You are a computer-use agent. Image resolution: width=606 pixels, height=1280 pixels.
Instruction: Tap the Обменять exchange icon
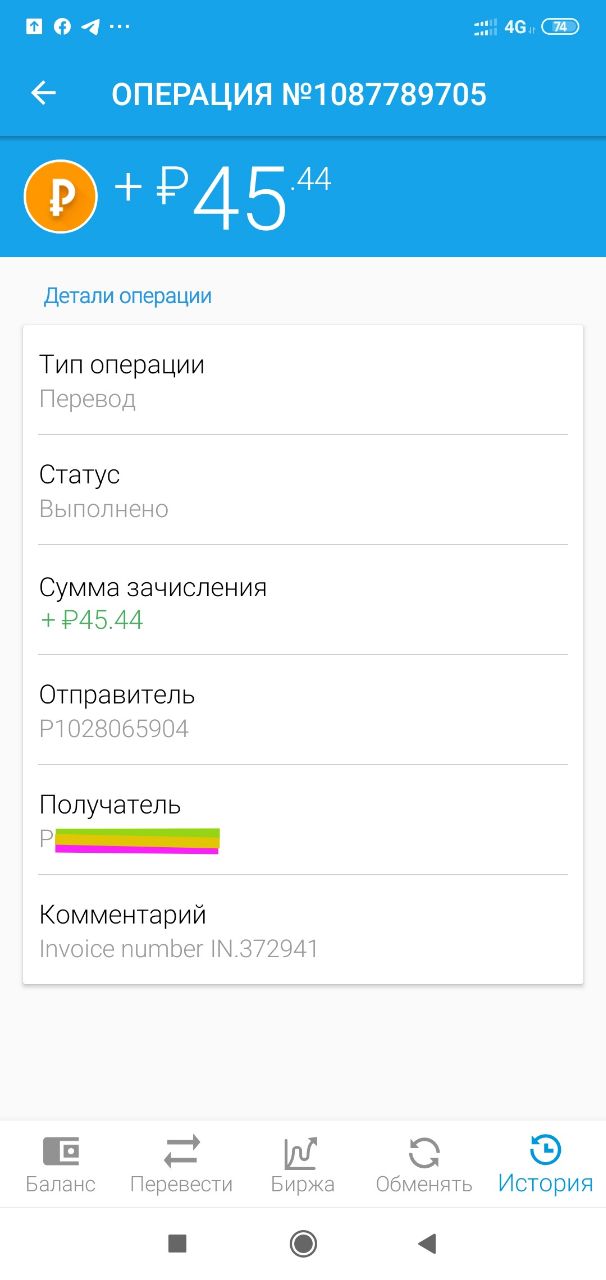(423, 1152)
